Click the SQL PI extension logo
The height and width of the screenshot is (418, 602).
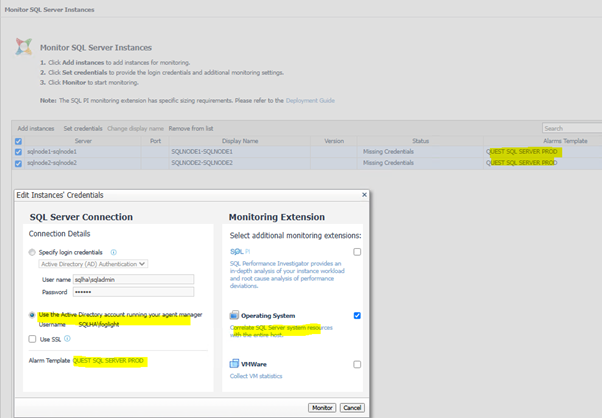point(240,251)
